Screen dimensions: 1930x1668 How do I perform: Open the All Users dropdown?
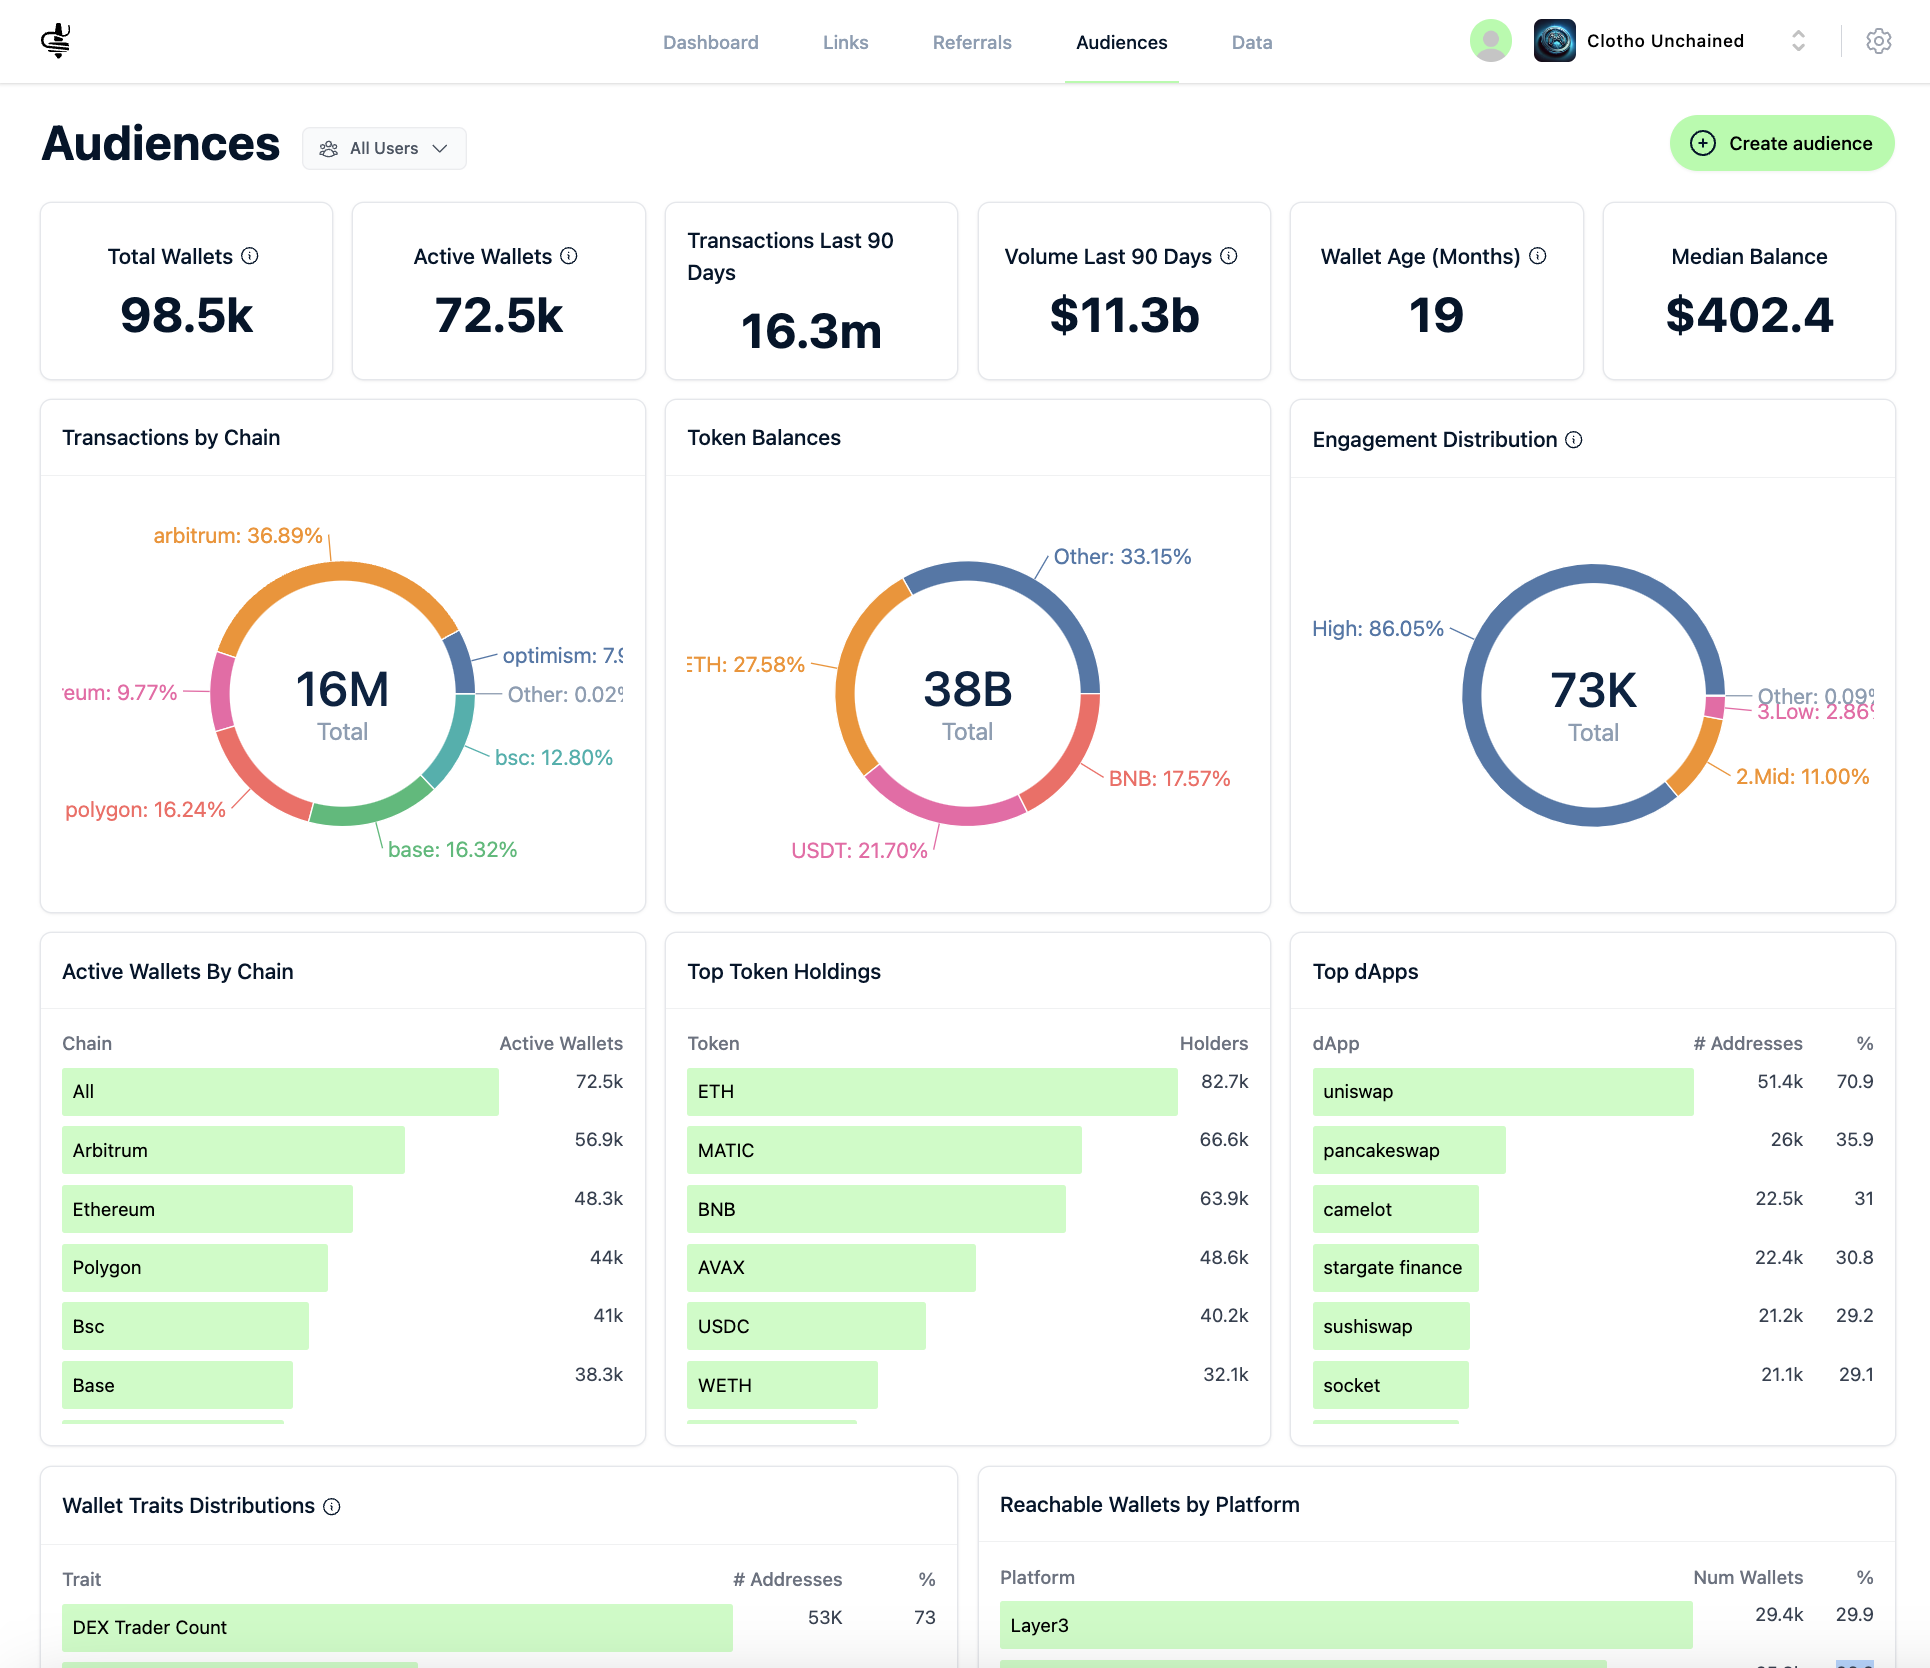click(x=384, y=148)
